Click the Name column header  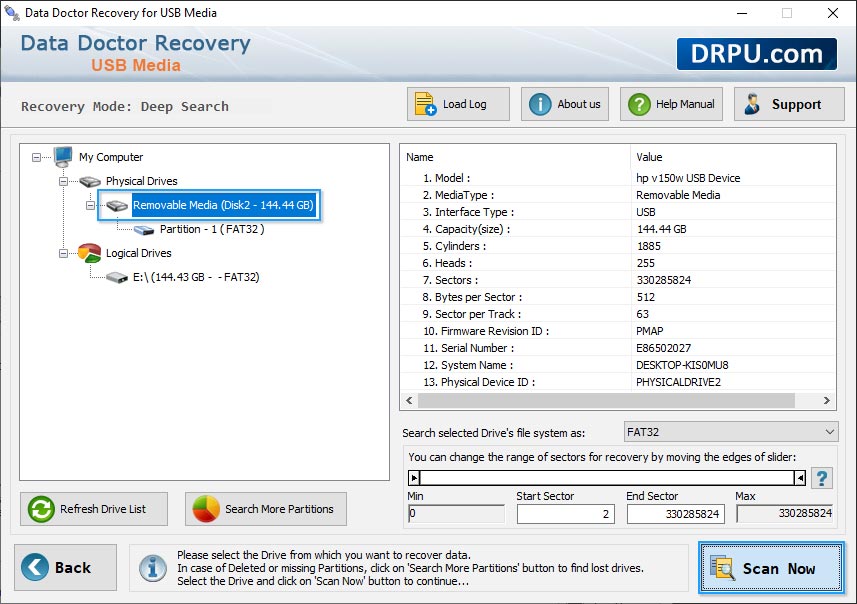pyautogui.click(x=515, y=157)
